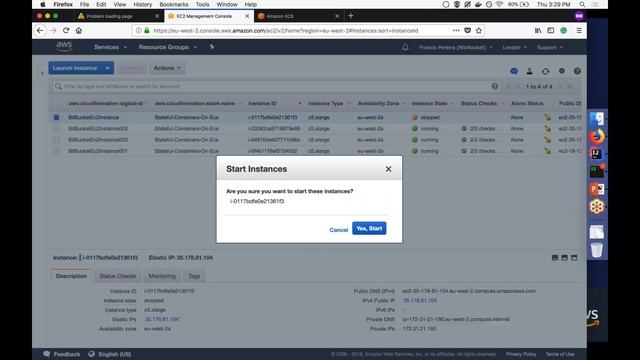Screen dimensions: 640x360
Task: Refresh the instance list
Action: click(x=545, y=71)
